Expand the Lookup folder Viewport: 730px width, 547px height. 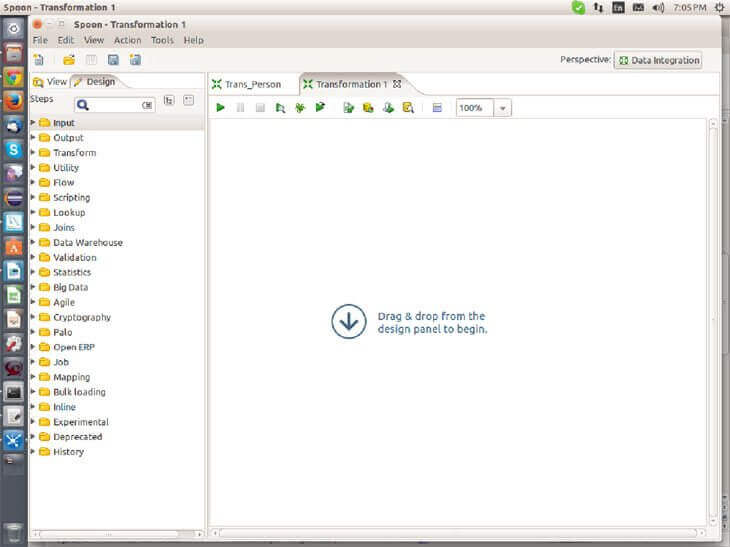pos(33,212)
